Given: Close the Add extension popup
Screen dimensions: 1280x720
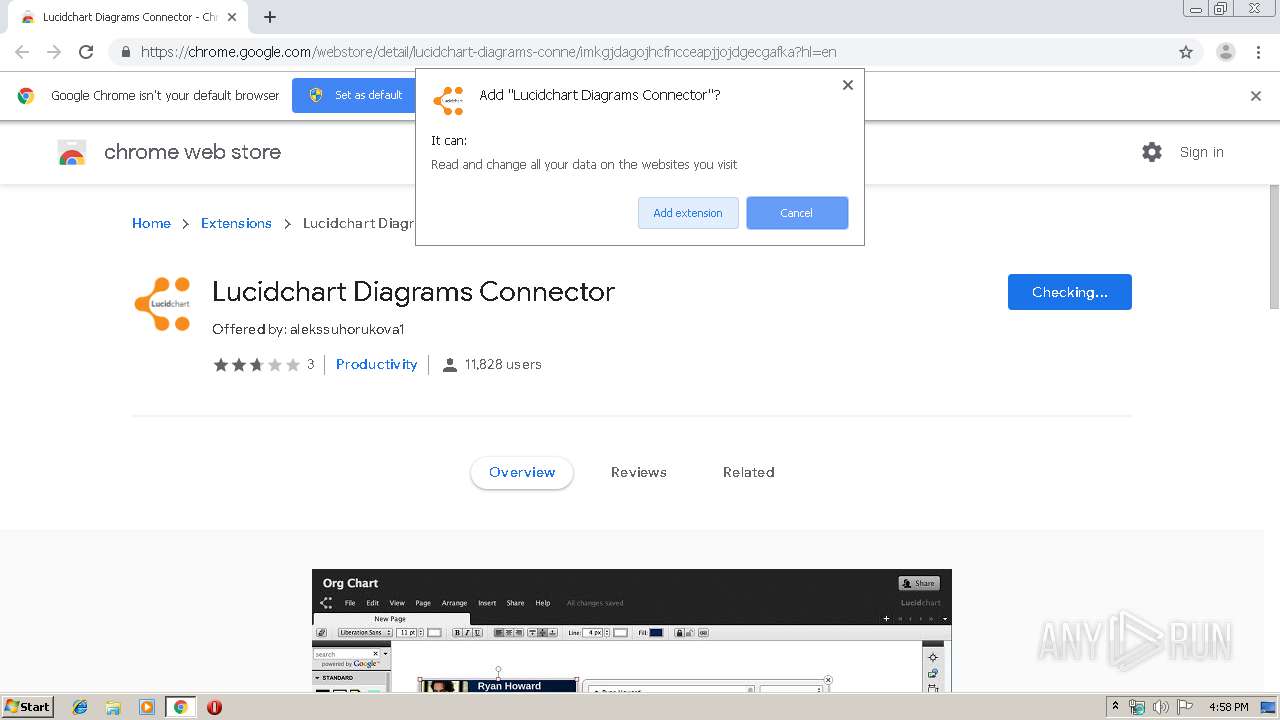Looking at the screenshot, I should click(848, 85).
